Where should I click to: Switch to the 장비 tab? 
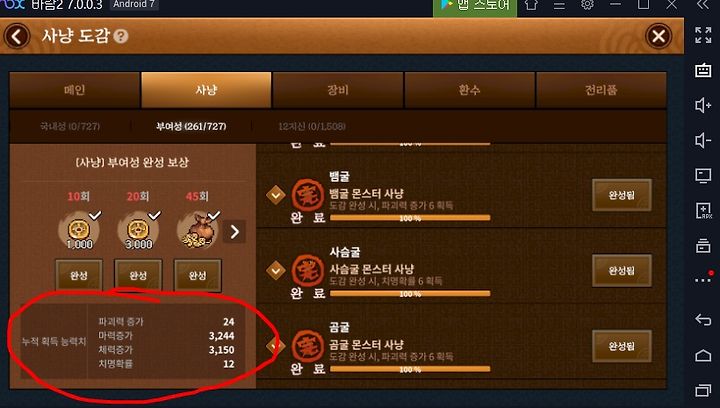338,90
